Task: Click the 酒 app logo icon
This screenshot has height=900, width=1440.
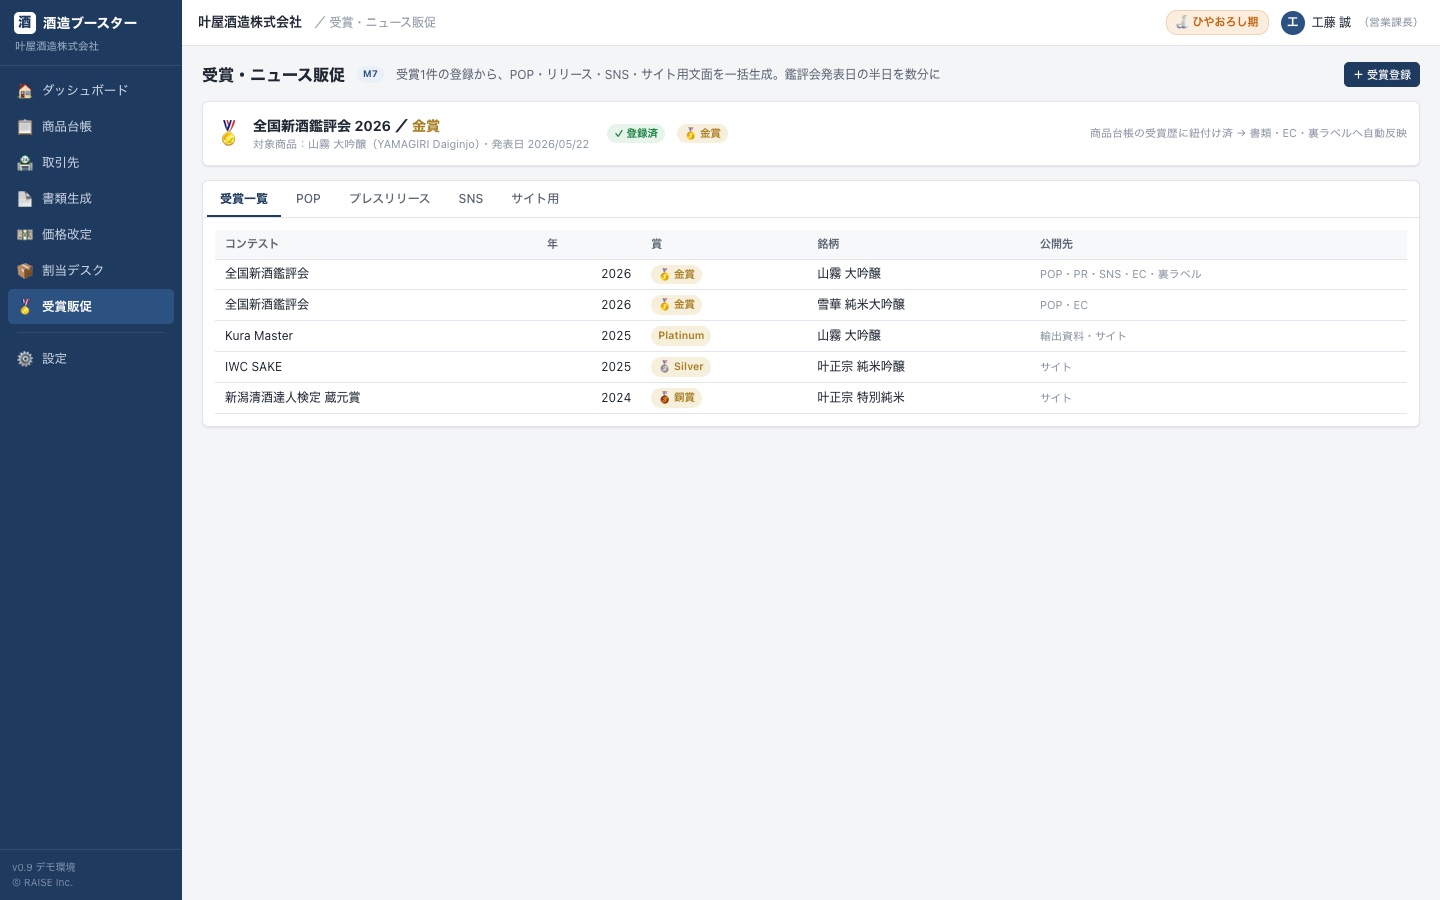Action: click(x=25, y=23)
